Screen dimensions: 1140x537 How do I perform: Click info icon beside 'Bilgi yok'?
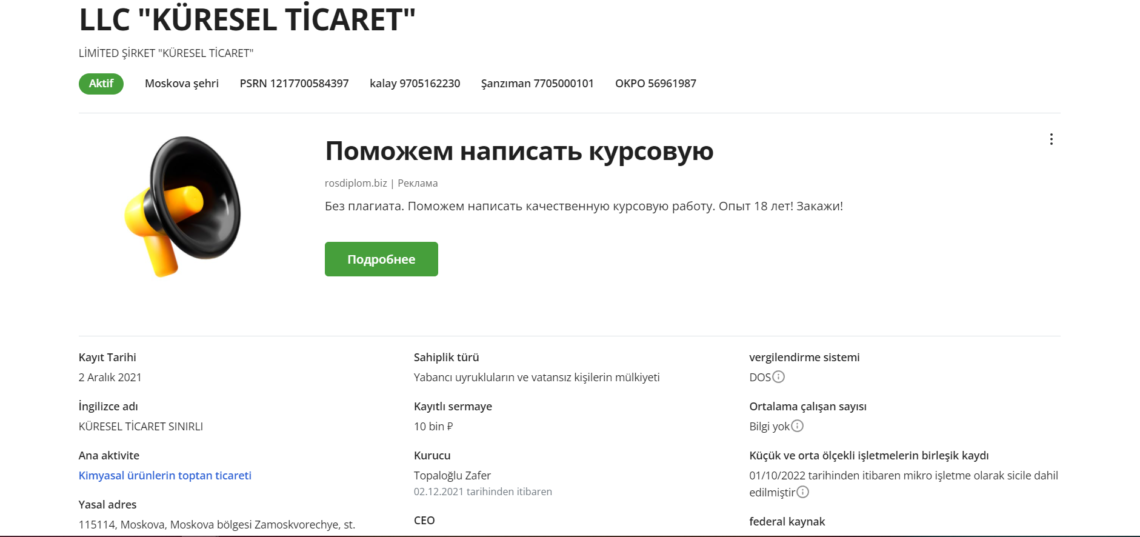(x=798, y=426)
